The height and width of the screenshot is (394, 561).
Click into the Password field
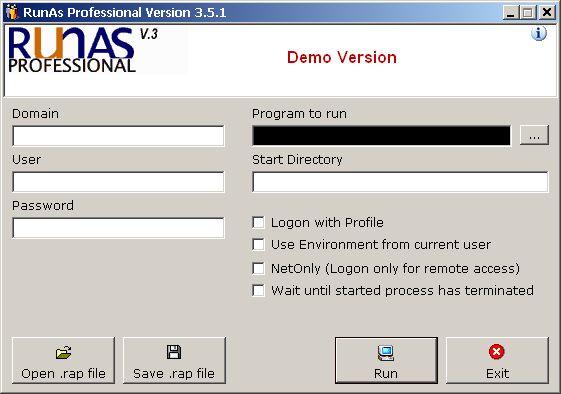[x=118, y=228]
